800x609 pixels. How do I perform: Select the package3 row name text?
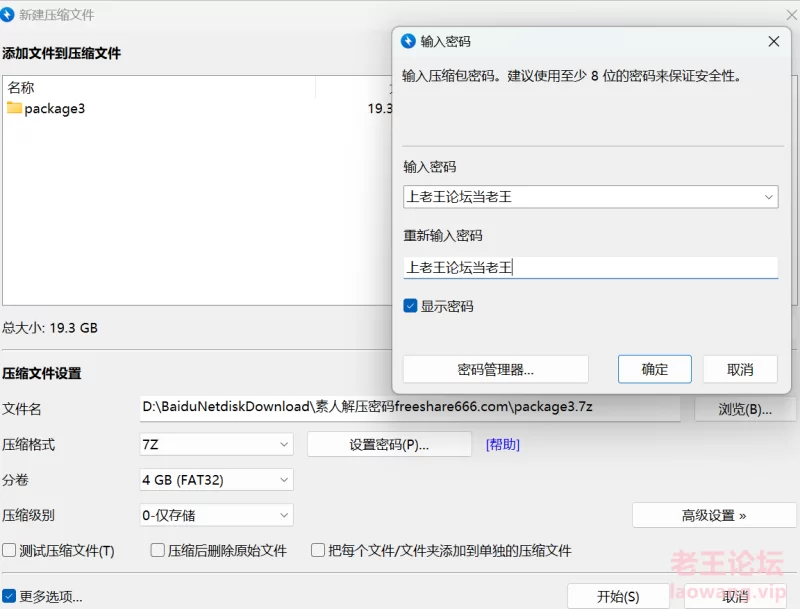[55, 109]
